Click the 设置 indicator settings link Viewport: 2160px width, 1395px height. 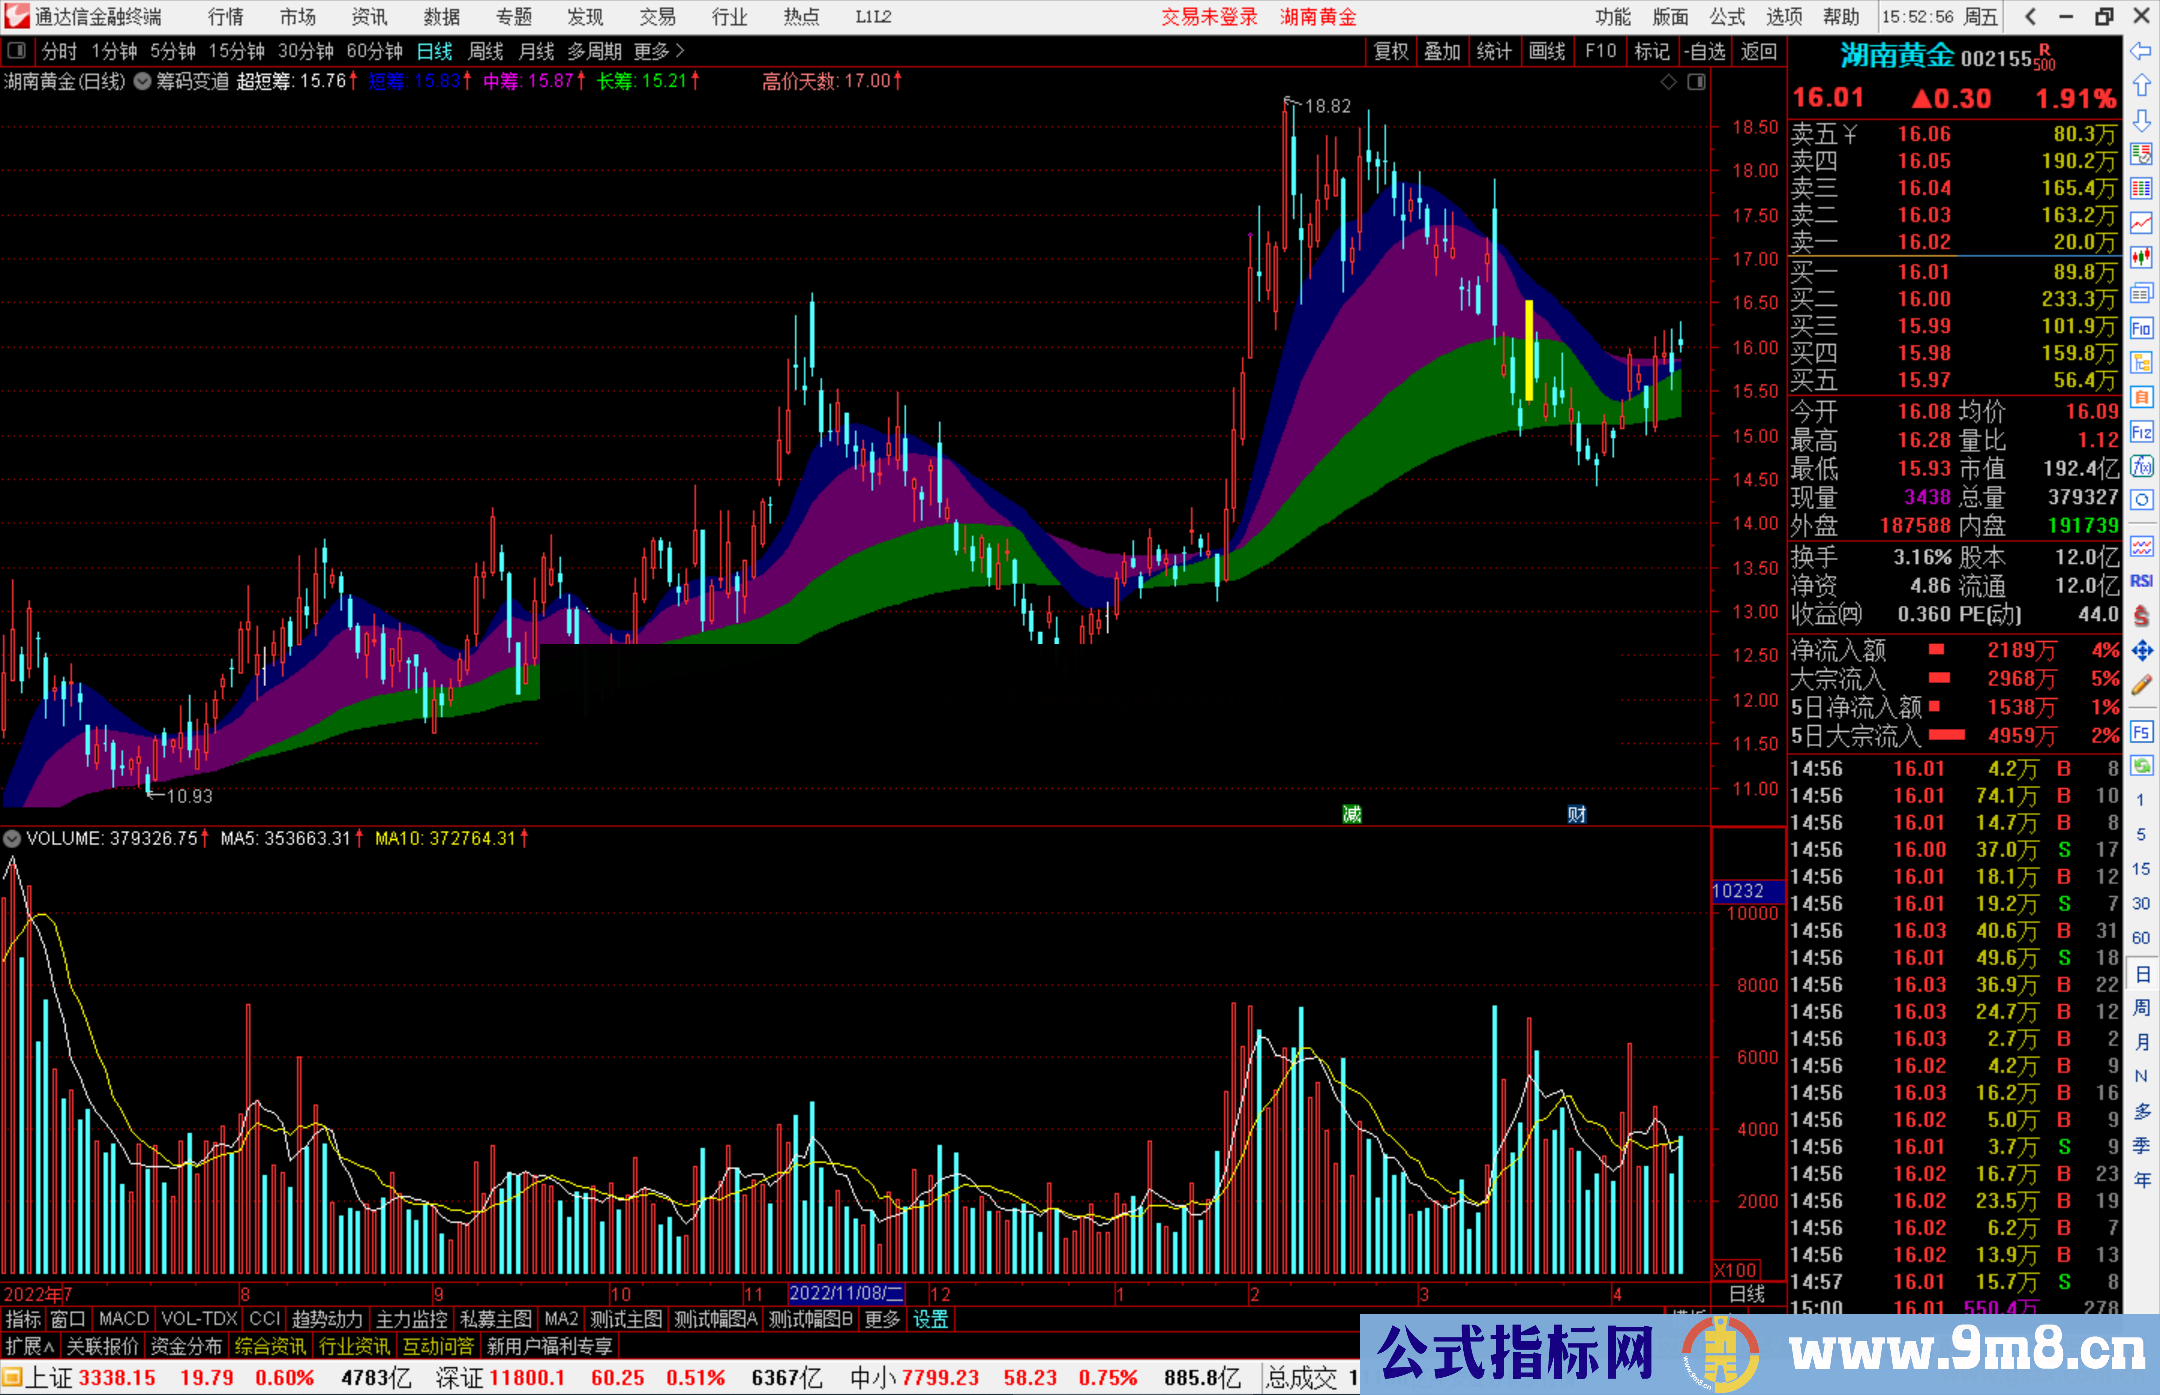pos(930,1319)
